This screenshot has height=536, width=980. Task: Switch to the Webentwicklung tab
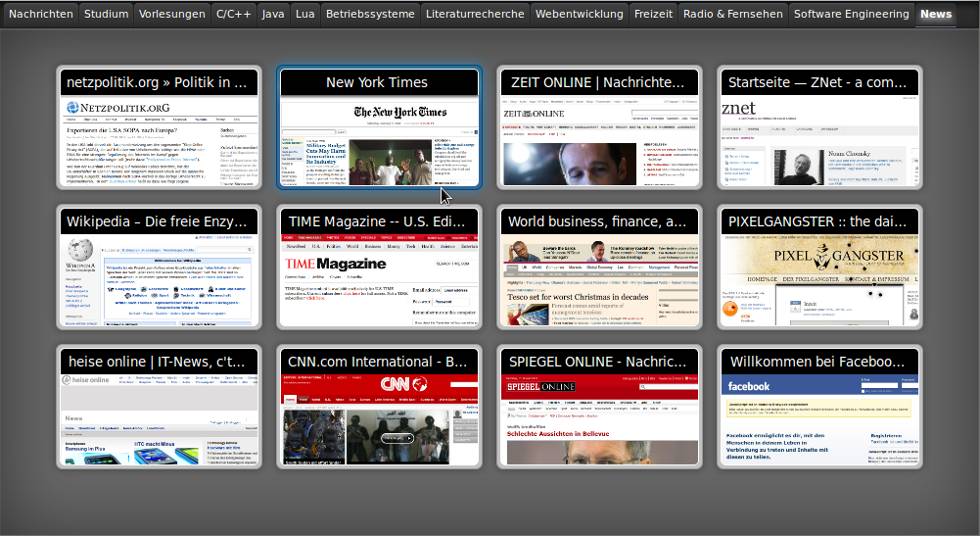tap(579, 14)
